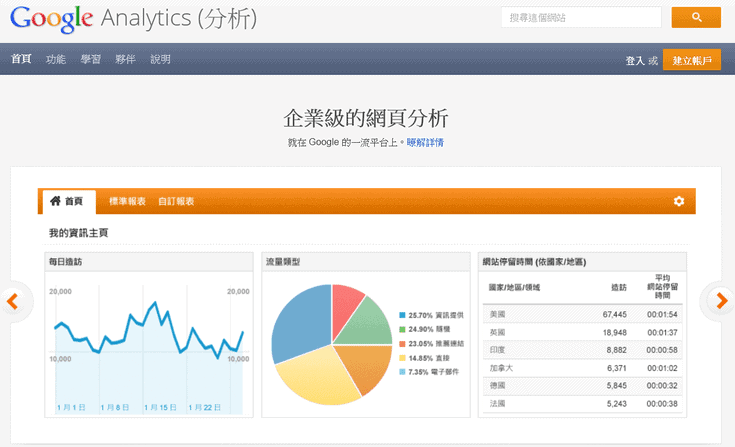This screenshot has height=447, width=735.
Task: Click the 加拿大 row in country table
Action: tap(582, 368)
